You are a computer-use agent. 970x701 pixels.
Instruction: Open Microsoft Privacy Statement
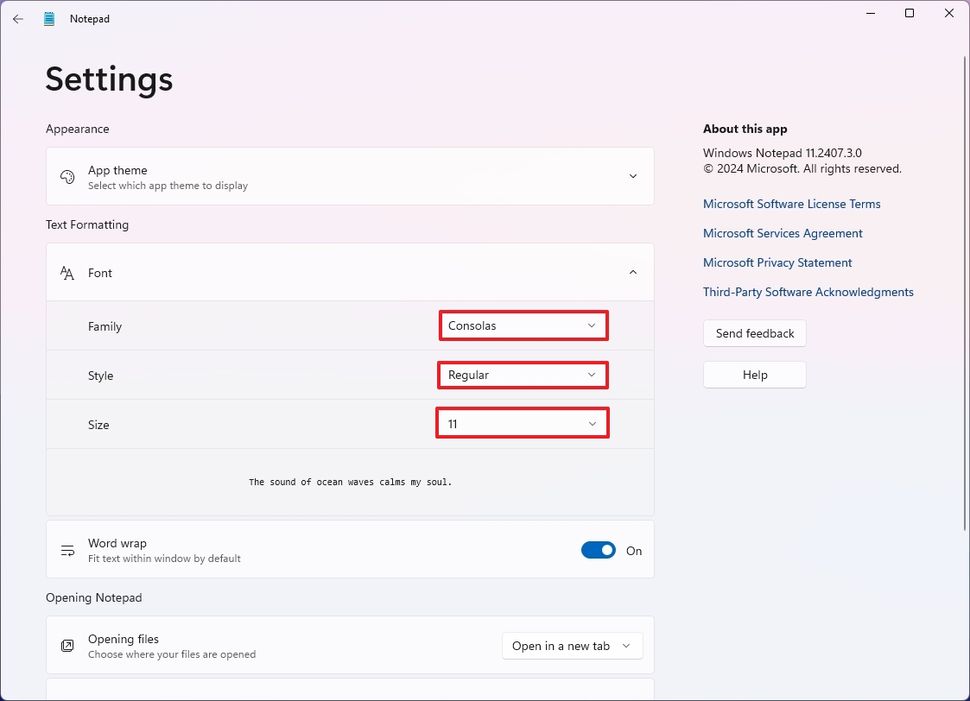777,262
